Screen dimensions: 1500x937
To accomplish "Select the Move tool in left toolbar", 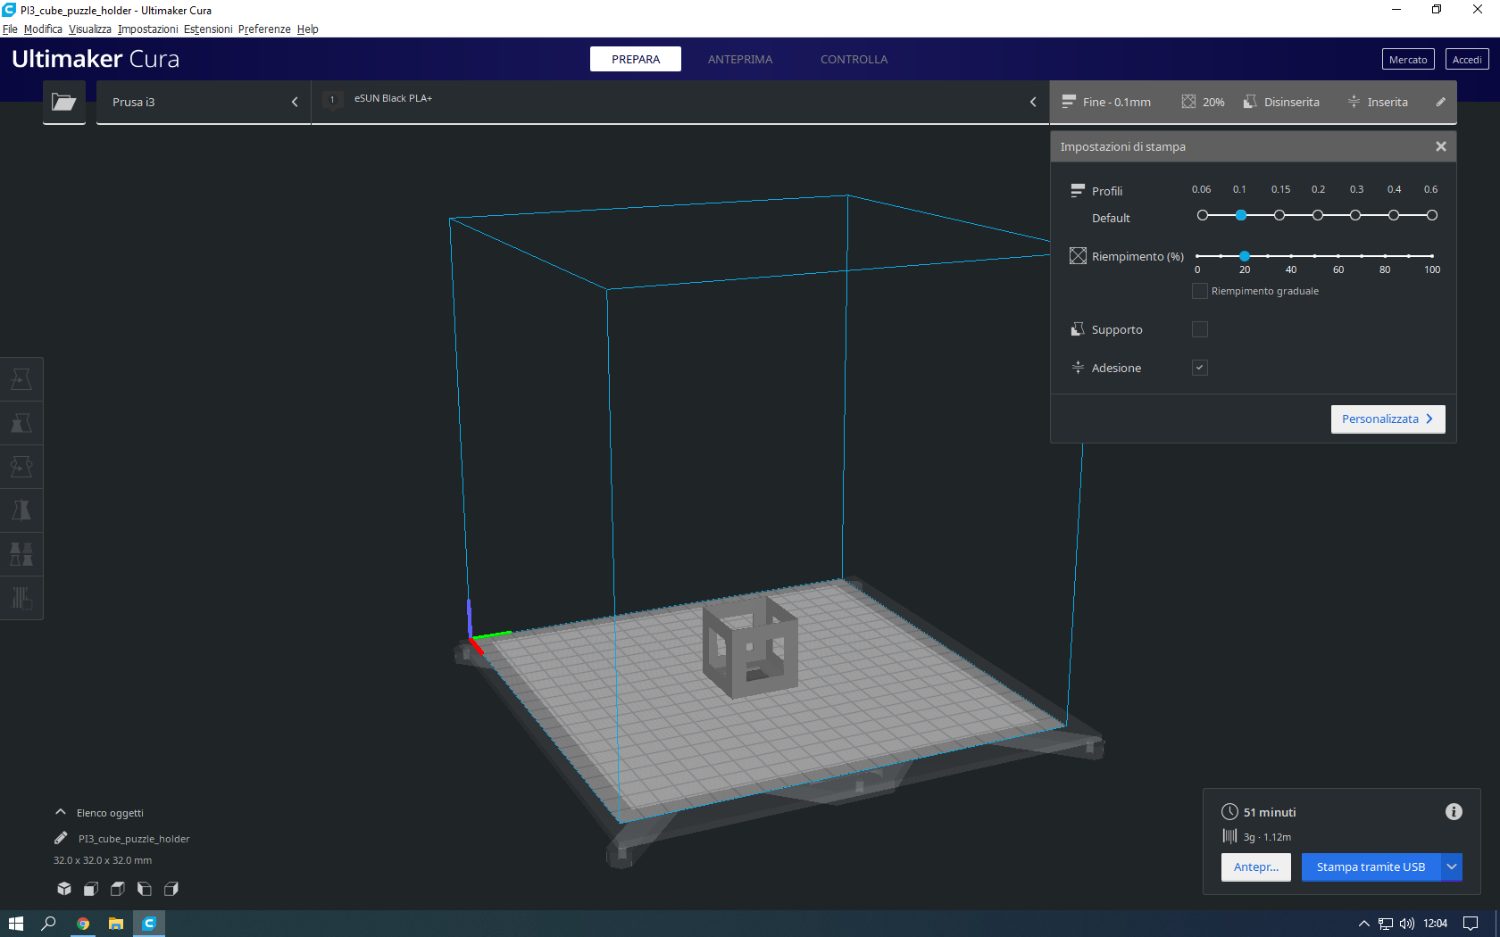I will pos(21,379).
